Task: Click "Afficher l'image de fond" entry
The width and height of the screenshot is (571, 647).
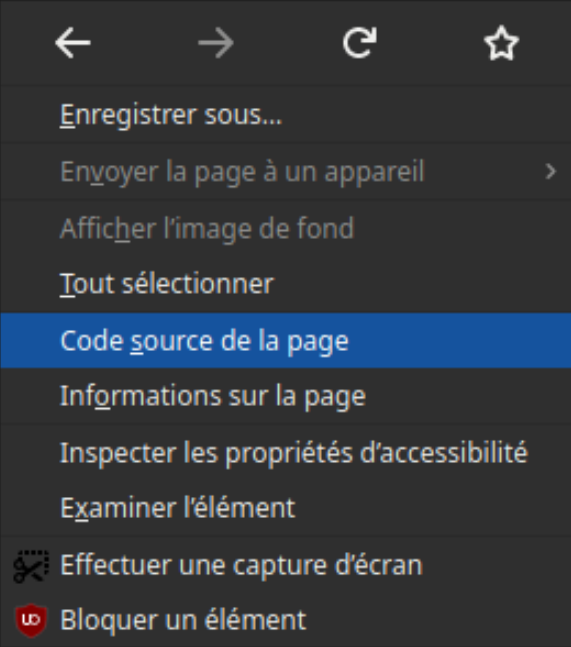Action: (x=286, y=228)
